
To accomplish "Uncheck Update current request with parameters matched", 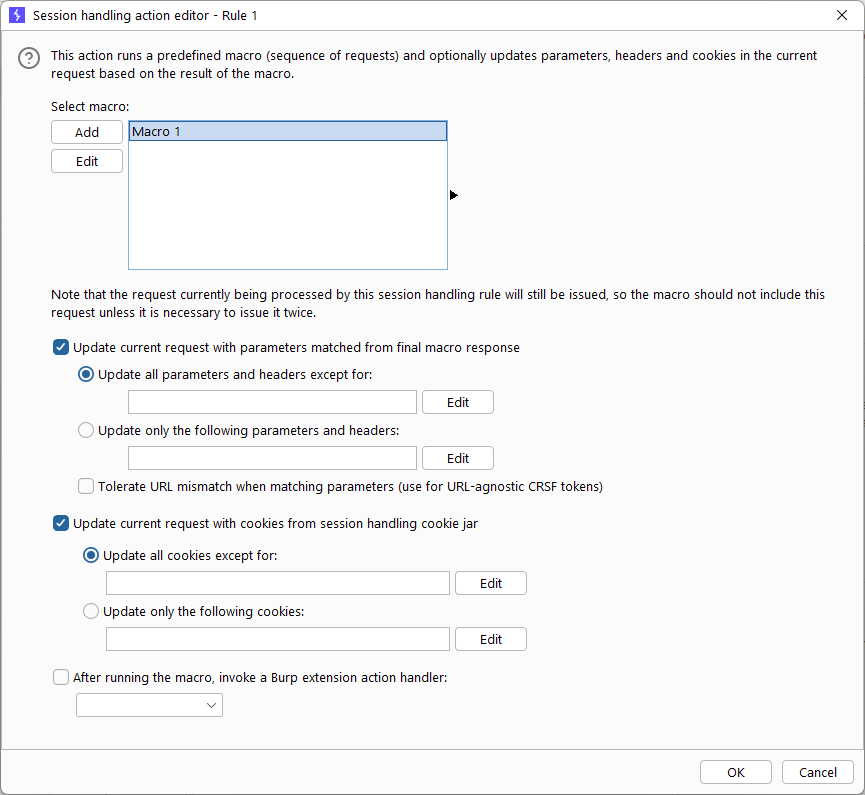I will pos(61,348).
